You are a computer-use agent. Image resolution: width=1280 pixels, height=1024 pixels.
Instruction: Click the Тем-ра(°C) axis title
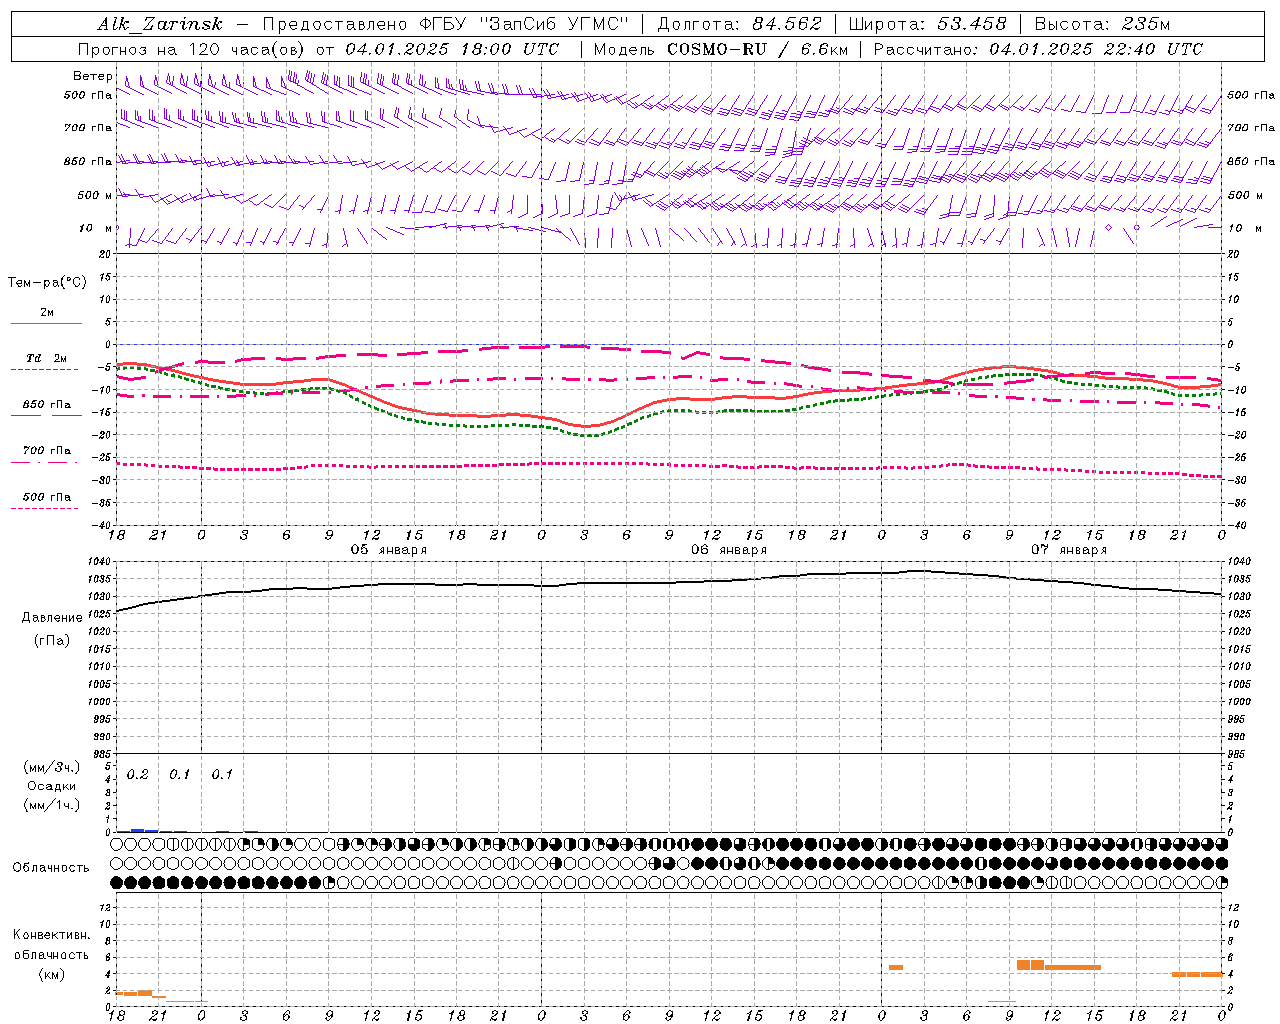point(47,283)
